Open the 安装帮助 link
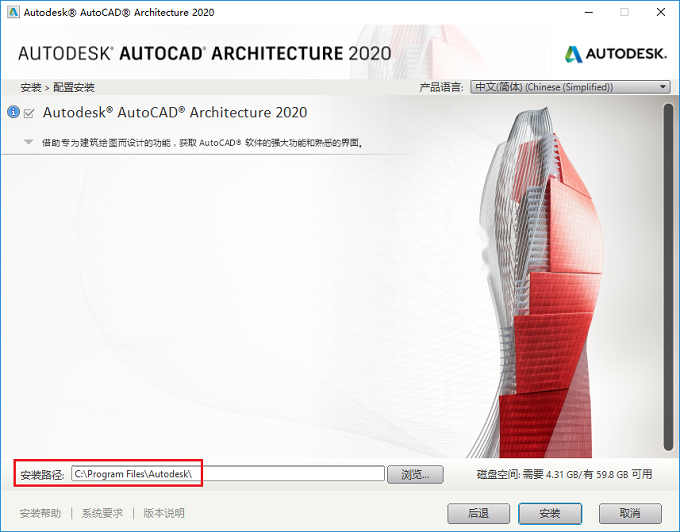The height and width of the screenshot is (532, 680). pos(40,513)
